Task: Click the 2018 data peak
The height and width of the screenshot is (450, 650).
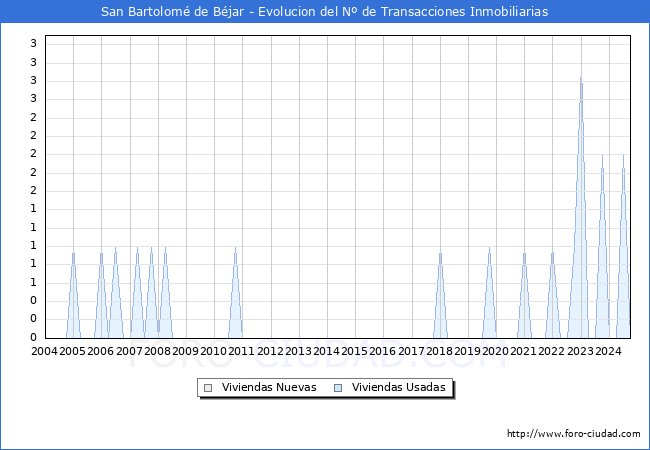Action: pyautogui.click(x=440, y=295)
